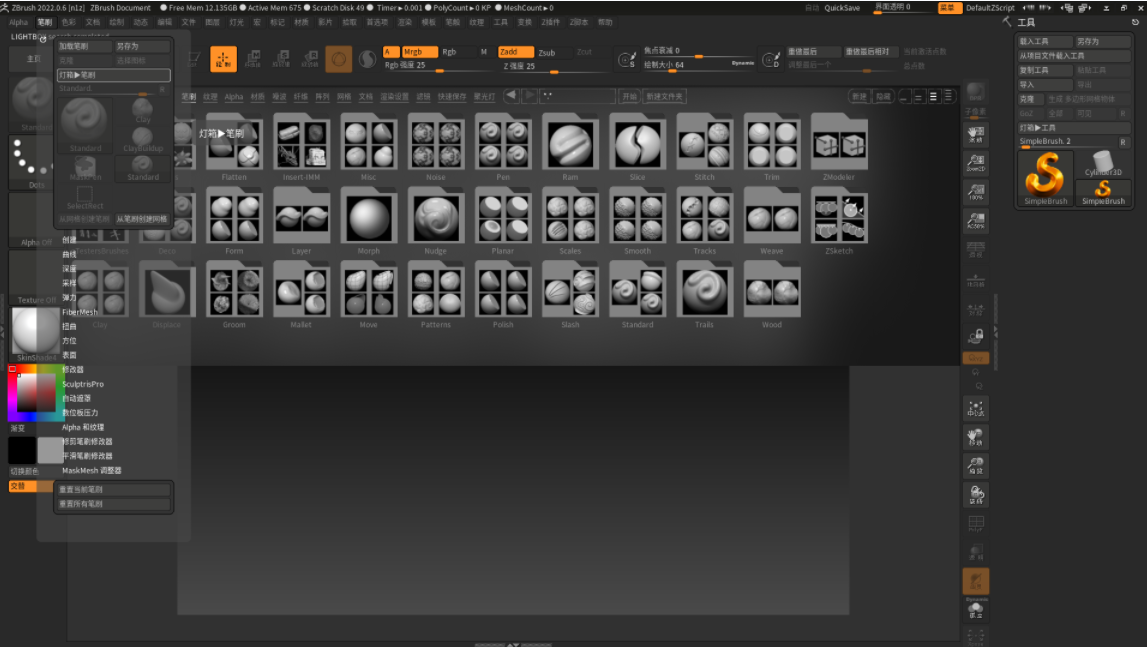Screen dimensions: 1147x647
Task: Toggle the Zadd mode button
Action: [x=516, y=52]
